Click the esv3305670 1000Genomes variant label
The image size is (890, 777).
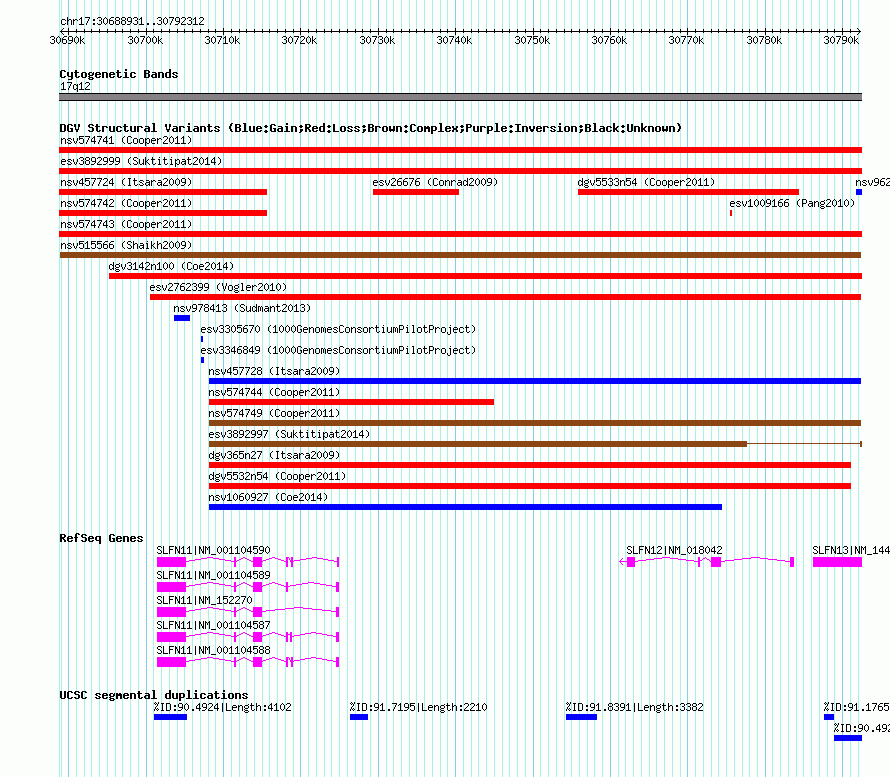coord(338,329)
